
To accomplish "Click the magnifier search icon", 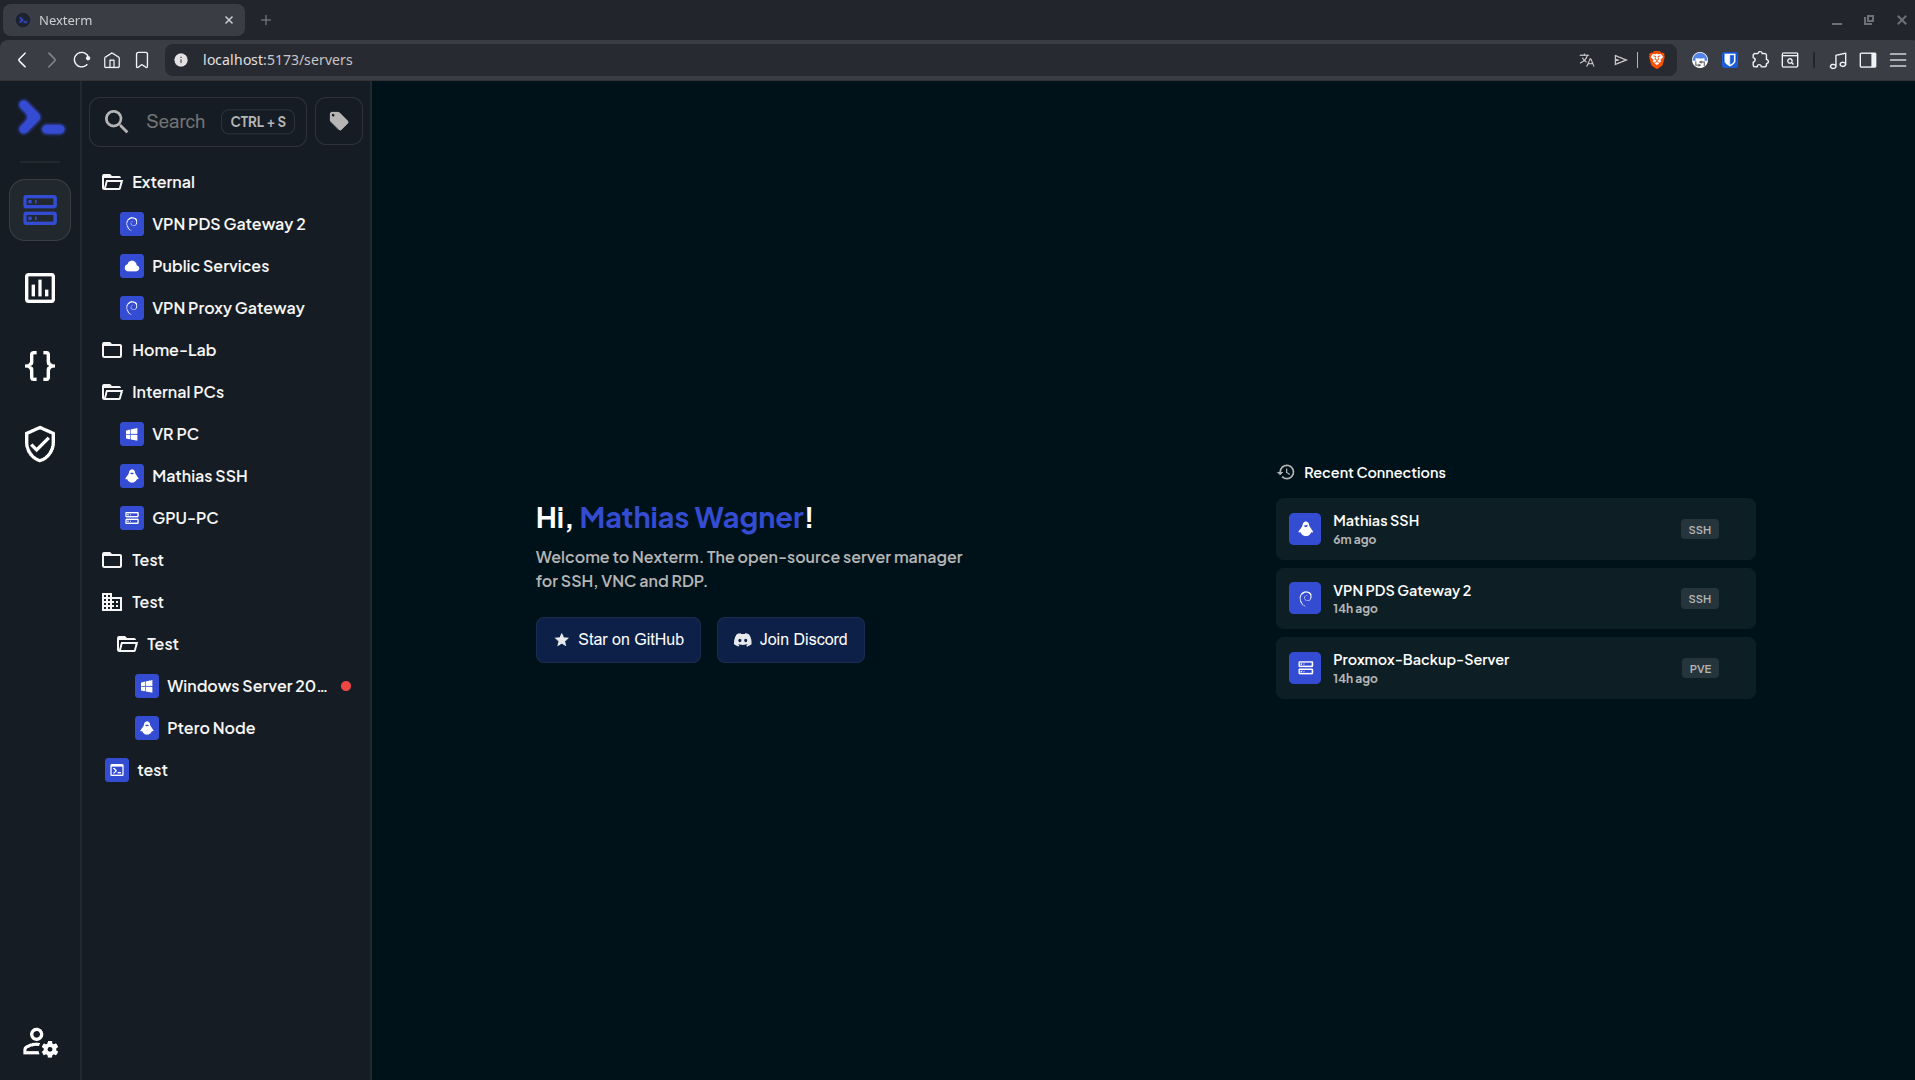I will coord(117,122).
